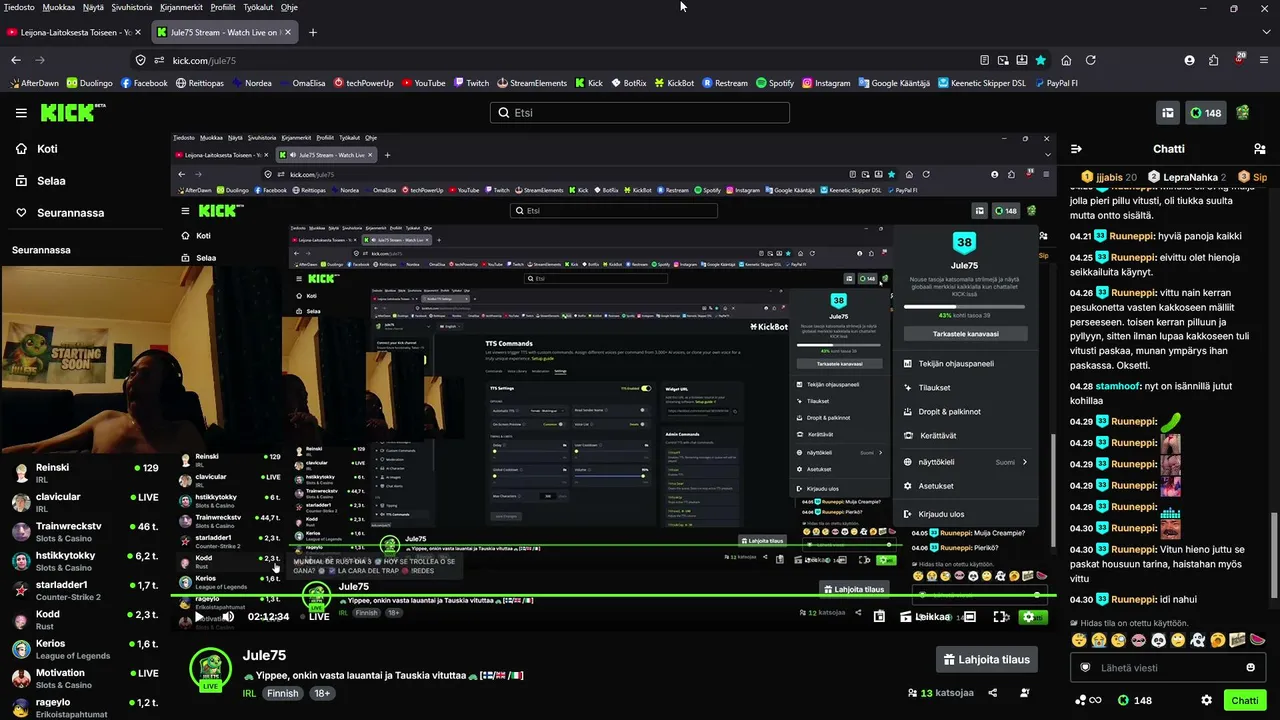
Task: Focus the Etsi search field
Action: (640, 113)
